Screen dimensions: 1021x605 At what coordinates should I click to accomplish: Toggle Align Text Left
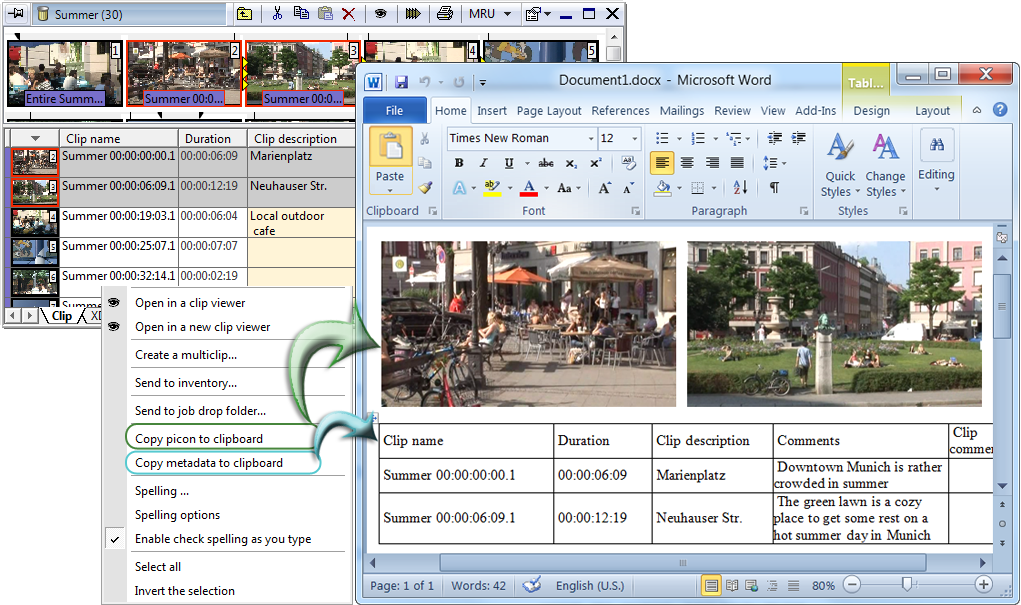pyautogui.click(x=662, y=163)
